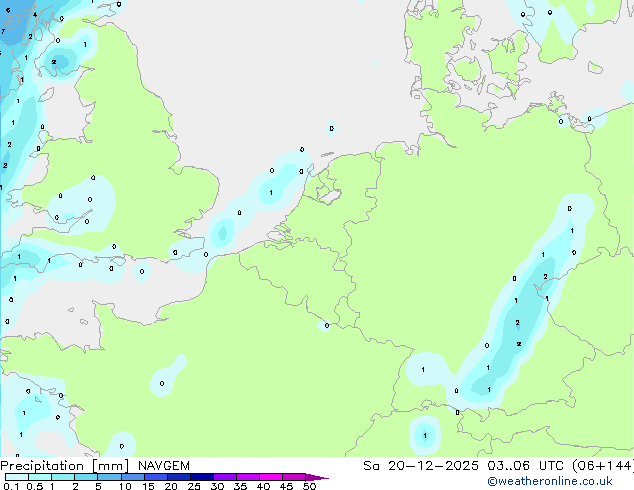The image size is (634, 490).
Task: Choose the 20–25 mm dark blue swatch
Action: tap(178, 477)
